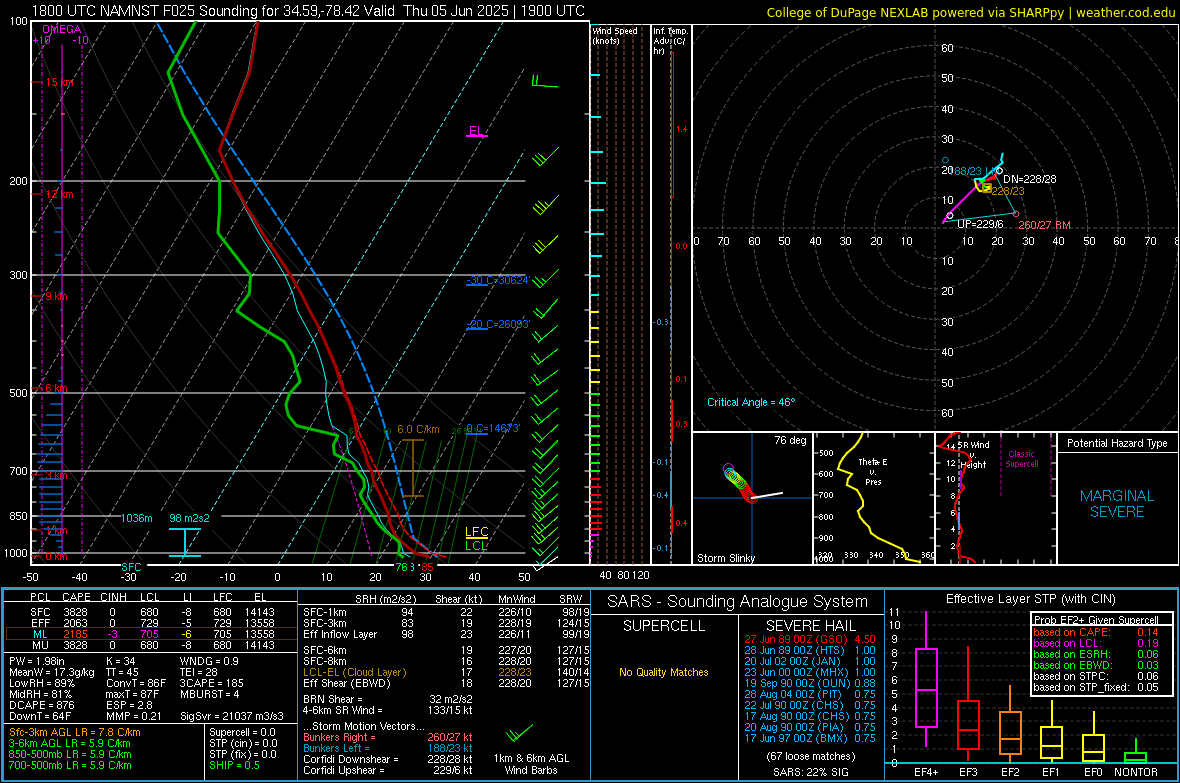Screen dimensions: 1180x783
Task: Click the 76 deg value in the slinky panel
Action: [789, 440]
